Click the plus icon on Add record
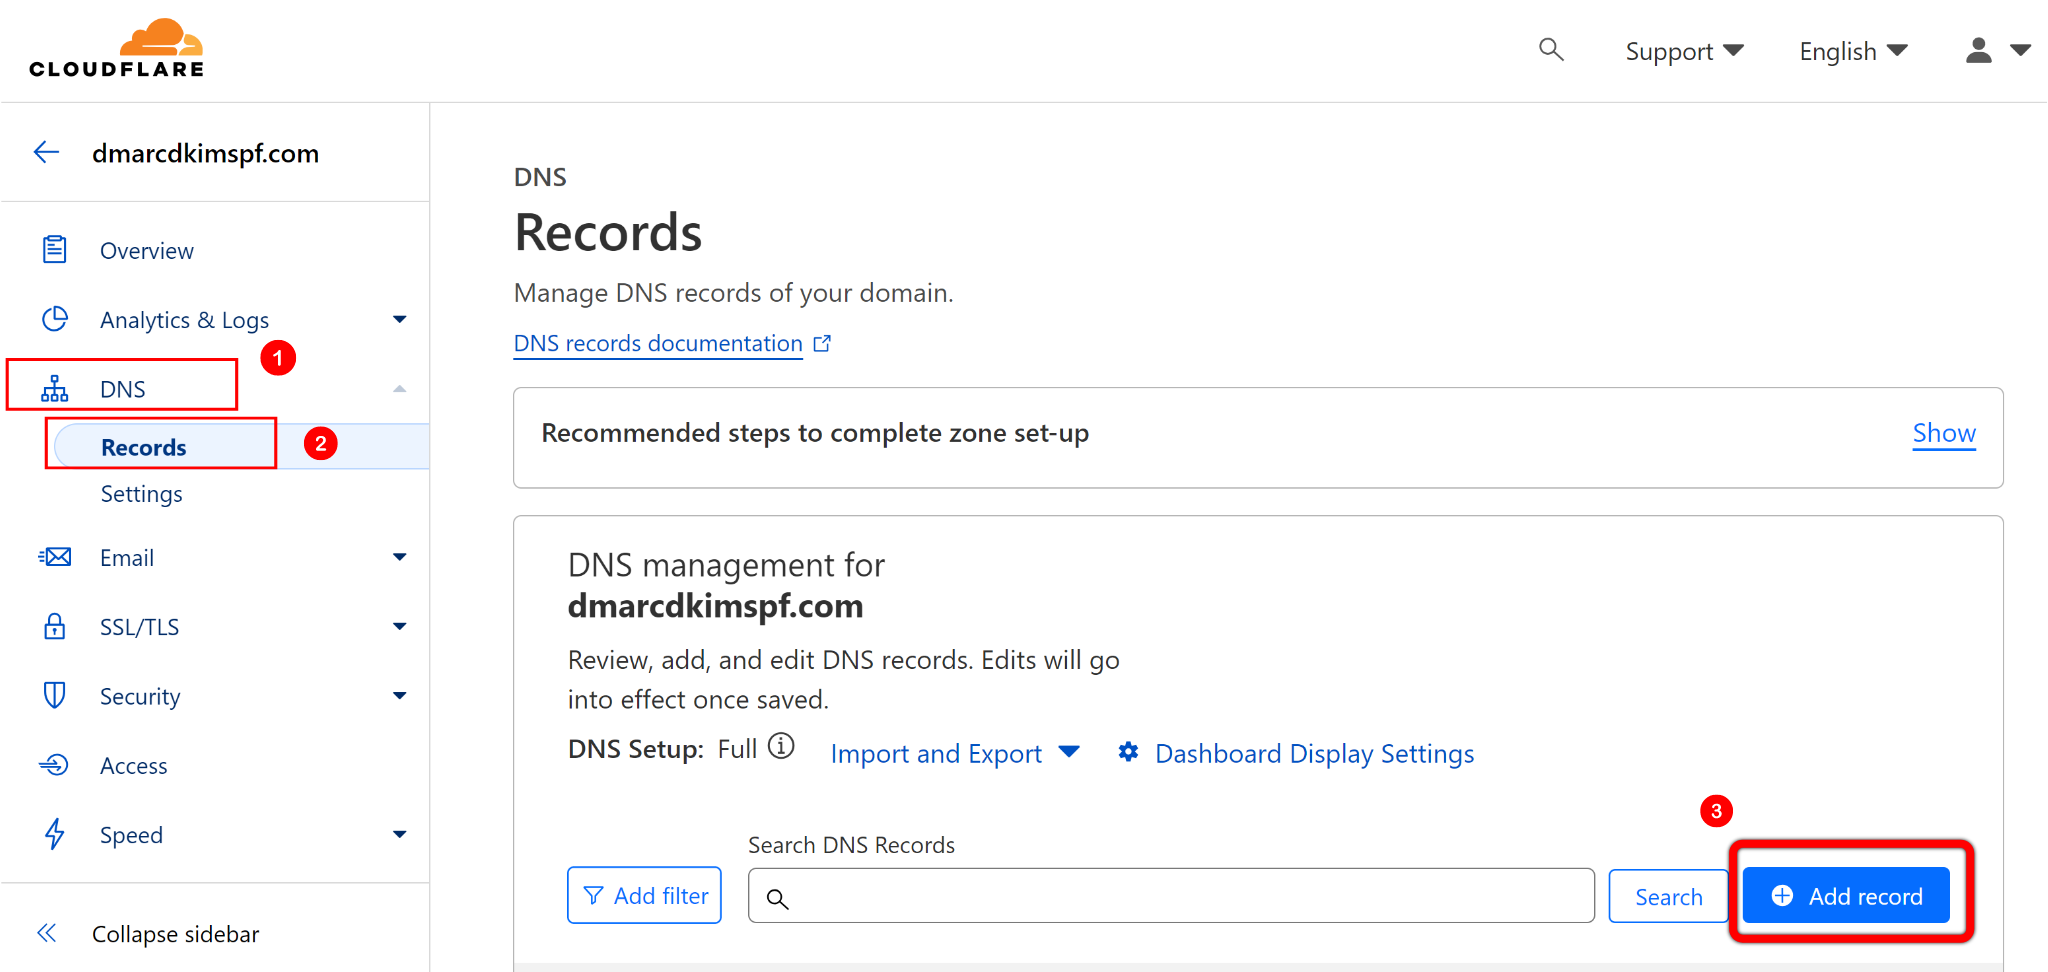The width and height of the screenshot is (2048, 972). (1782, 895)
